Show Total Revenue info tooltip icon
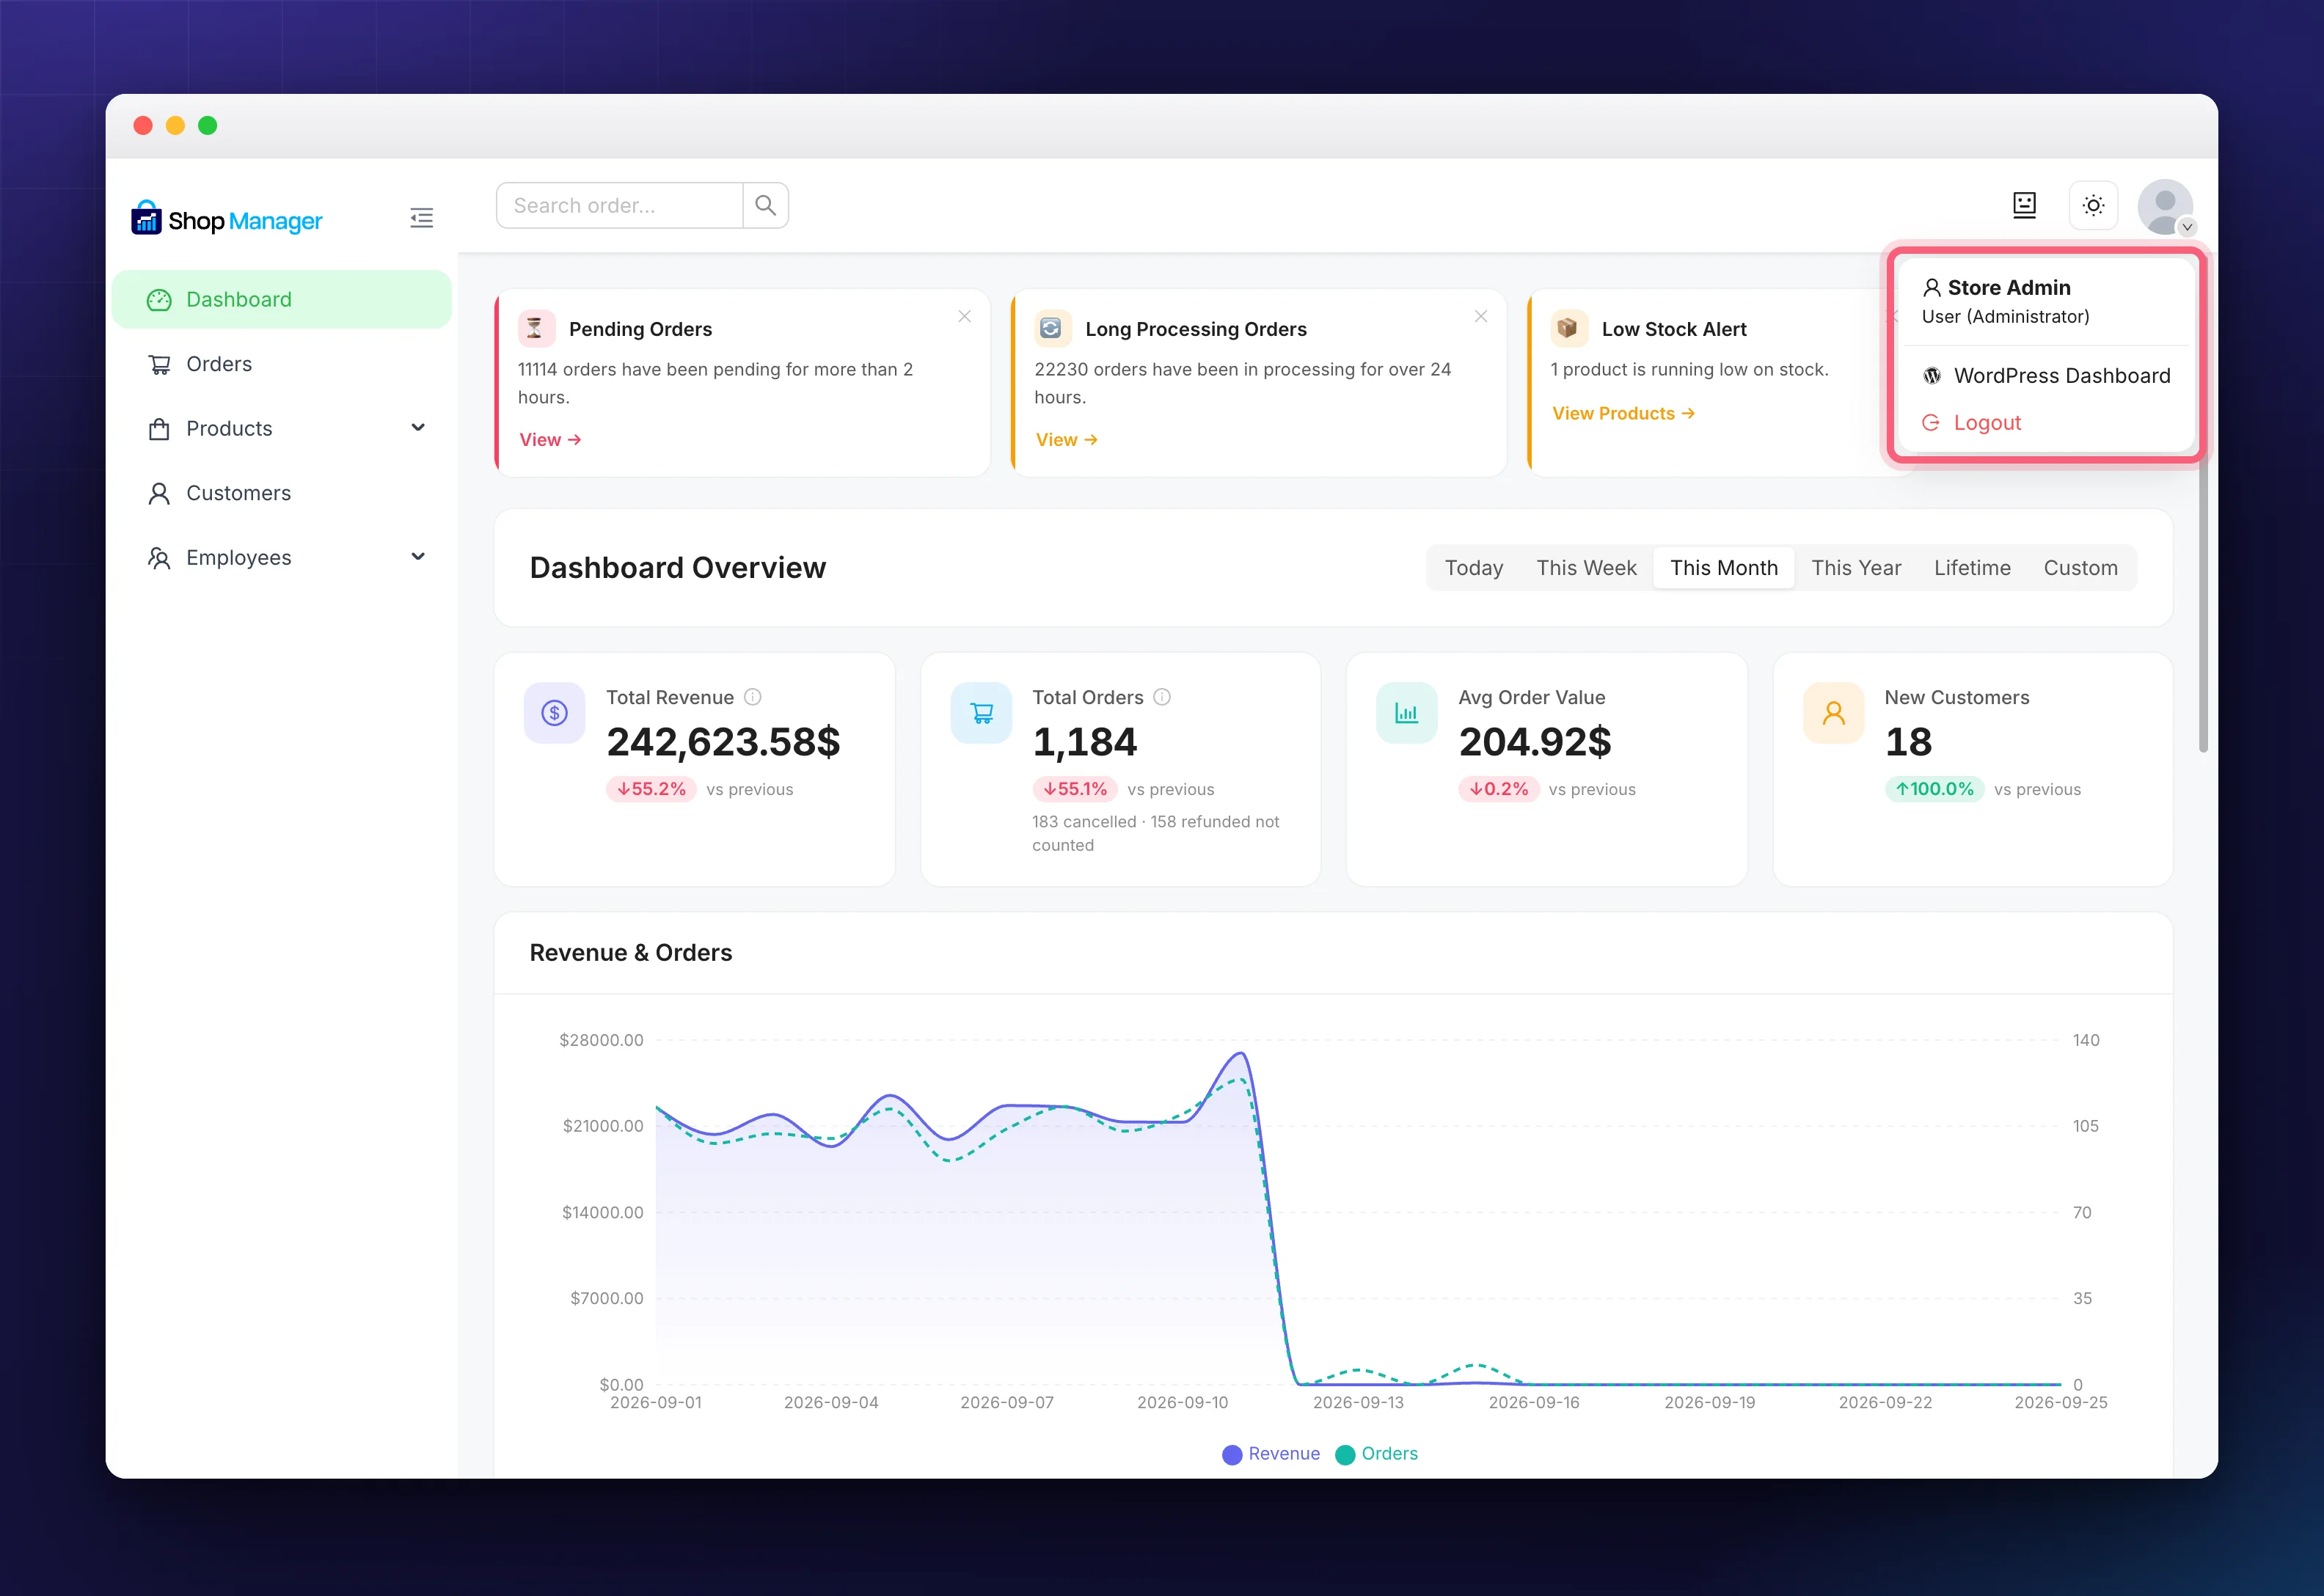 753,697
